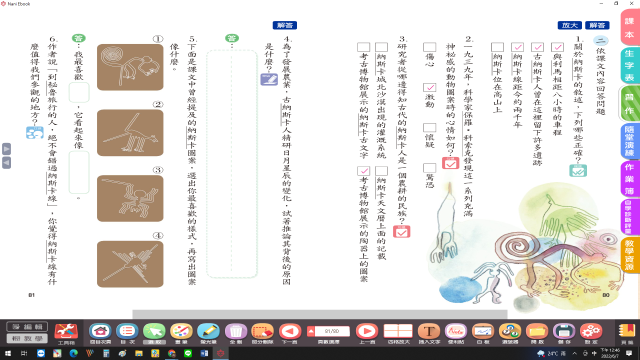Click the horizontal scrollbar below the page

tap(320, 314)
